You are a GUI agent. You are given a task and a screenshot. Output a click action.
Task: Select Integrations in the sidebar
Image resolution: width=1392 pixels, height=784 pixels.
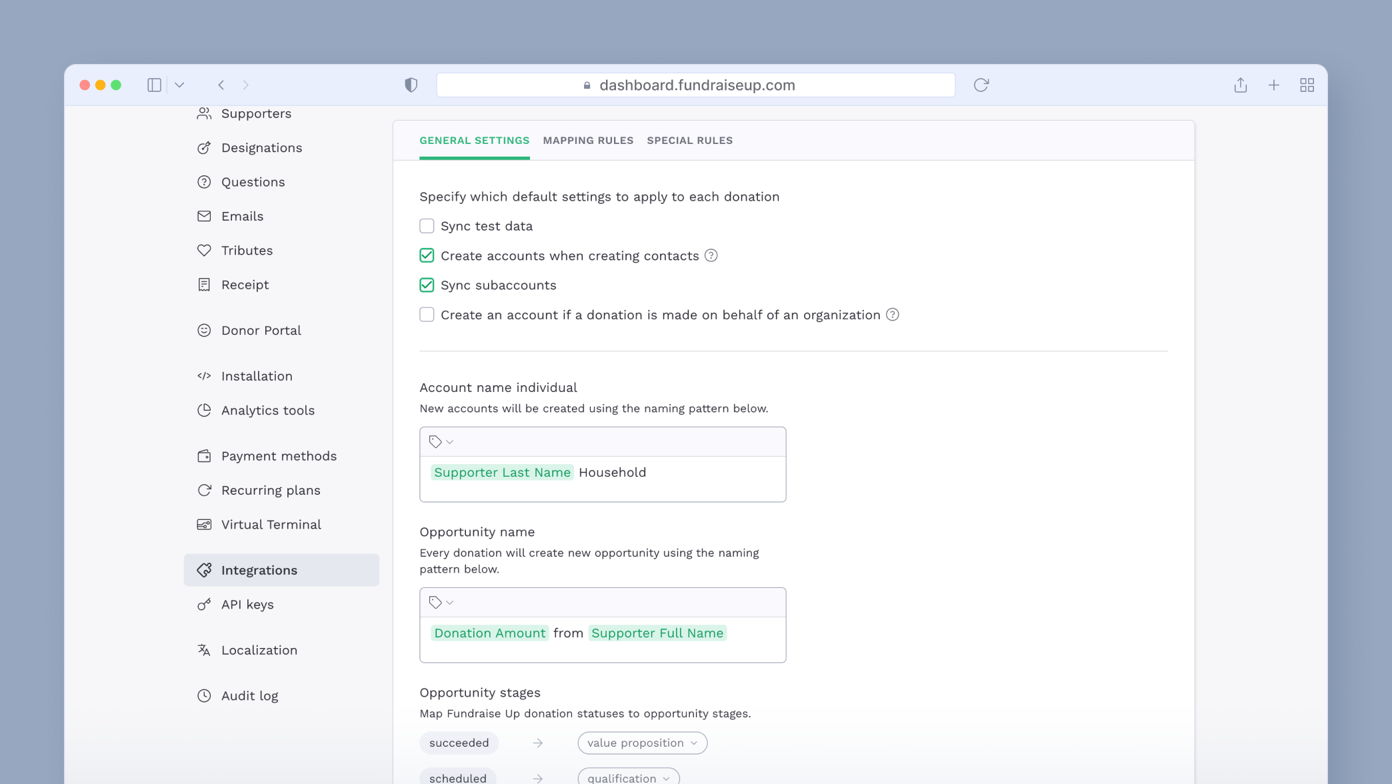pyautogui.click(x=262, y=569)
